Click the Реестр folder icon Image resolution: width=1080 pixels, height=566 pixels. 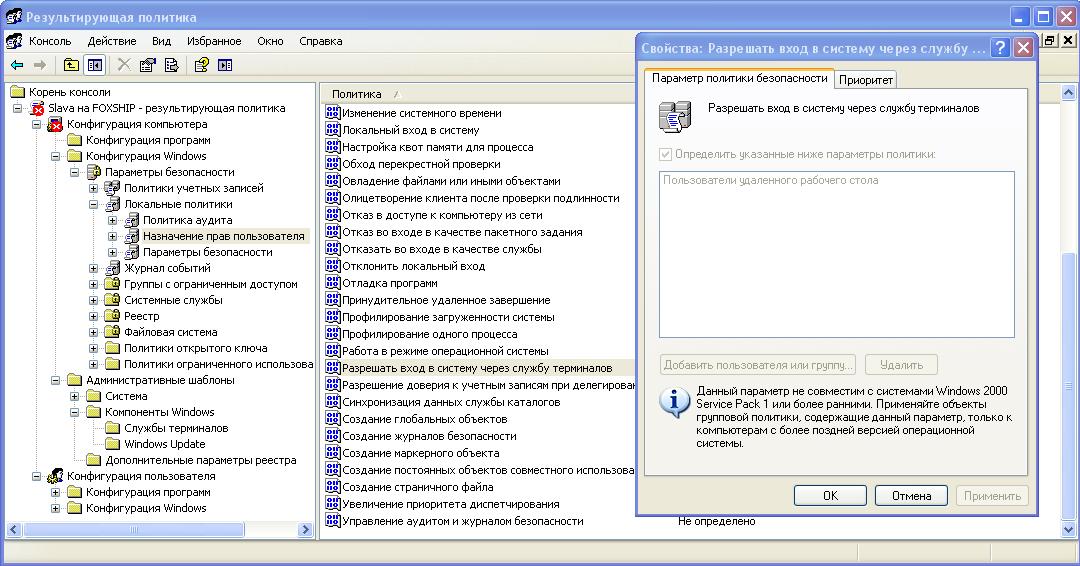(112, 315)
